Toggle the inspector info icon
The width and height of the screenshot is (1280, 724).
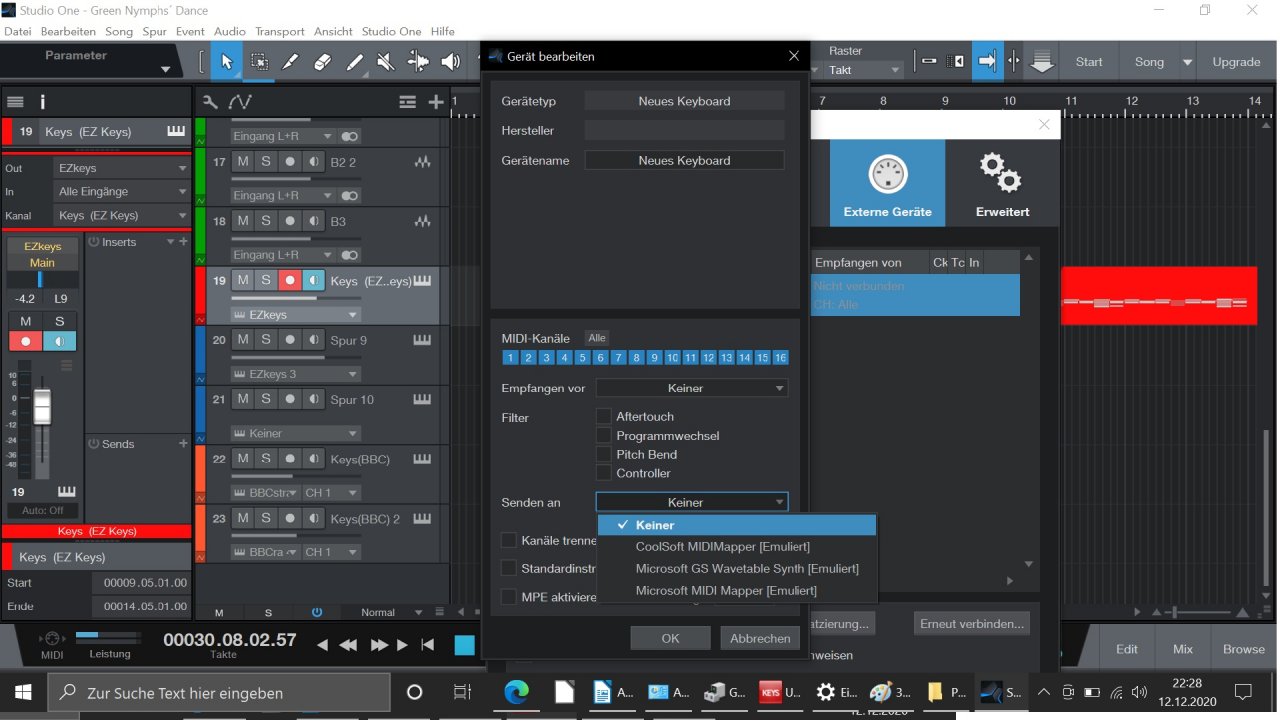(x=42, y=102)
